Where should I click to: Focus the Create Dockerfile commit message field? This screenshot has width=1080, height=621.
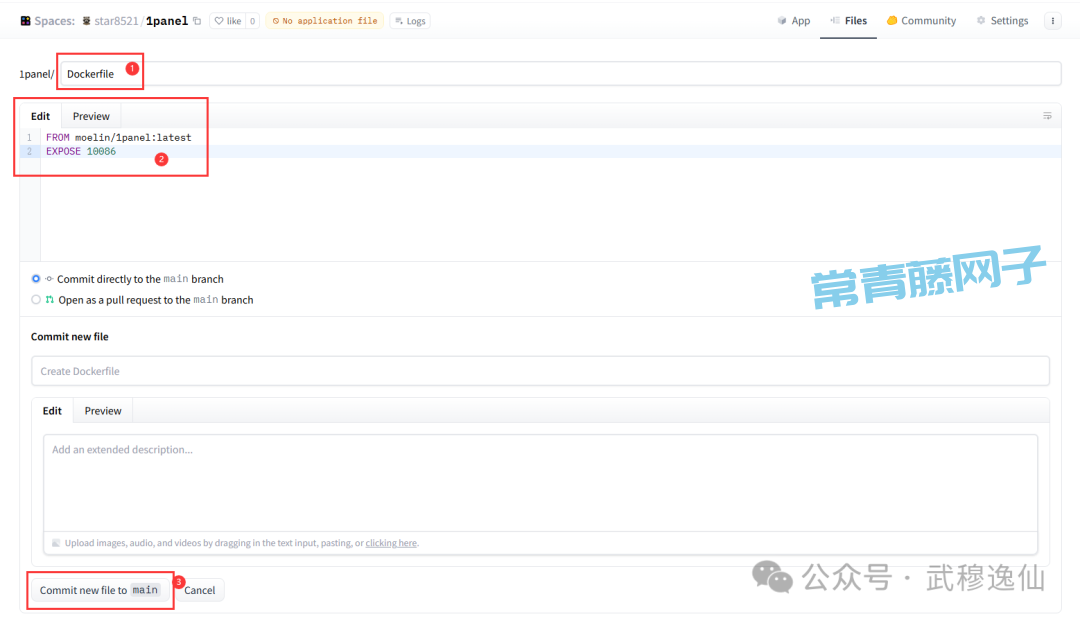tap(540, 371)
